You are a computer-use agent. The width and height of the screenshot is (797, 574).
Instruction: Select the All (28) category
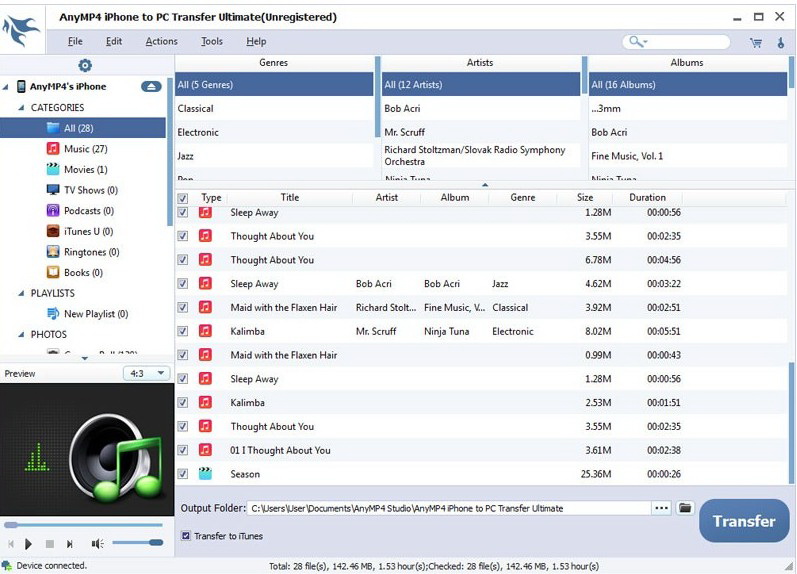(x=83, y=128)
